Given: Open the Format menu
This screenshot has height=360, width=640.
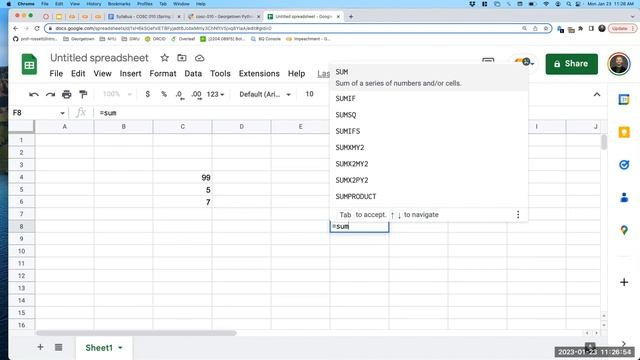Looking at the screenshot, I should [x=163, y=74].
